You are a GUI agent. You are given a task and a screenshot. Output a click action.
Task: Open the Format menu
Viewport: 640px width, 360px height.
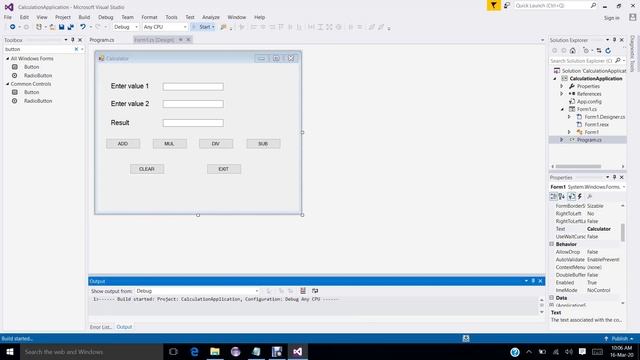click(149, 17)
